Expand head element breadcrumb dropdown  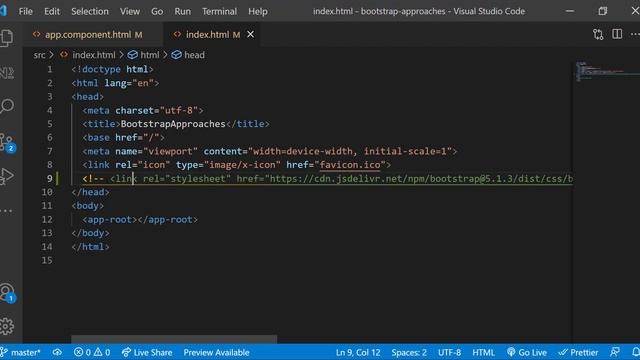[188, 55]
